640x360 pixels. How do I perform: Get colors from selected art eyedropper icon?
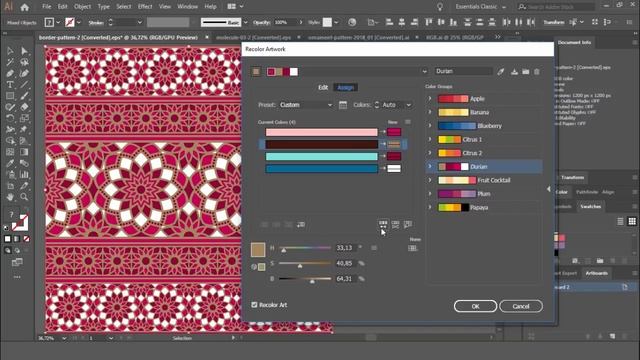click(501, 71)
